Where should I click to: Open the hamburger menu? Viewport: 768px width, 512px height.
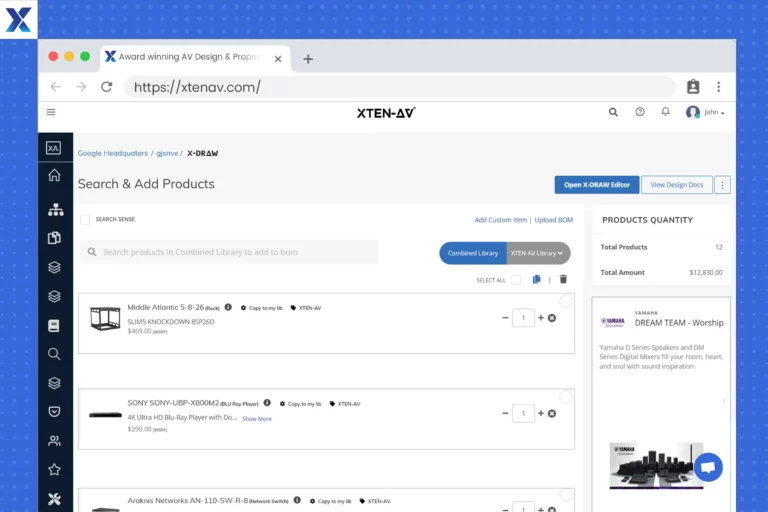pyautogui.click(x=51, y=112)
